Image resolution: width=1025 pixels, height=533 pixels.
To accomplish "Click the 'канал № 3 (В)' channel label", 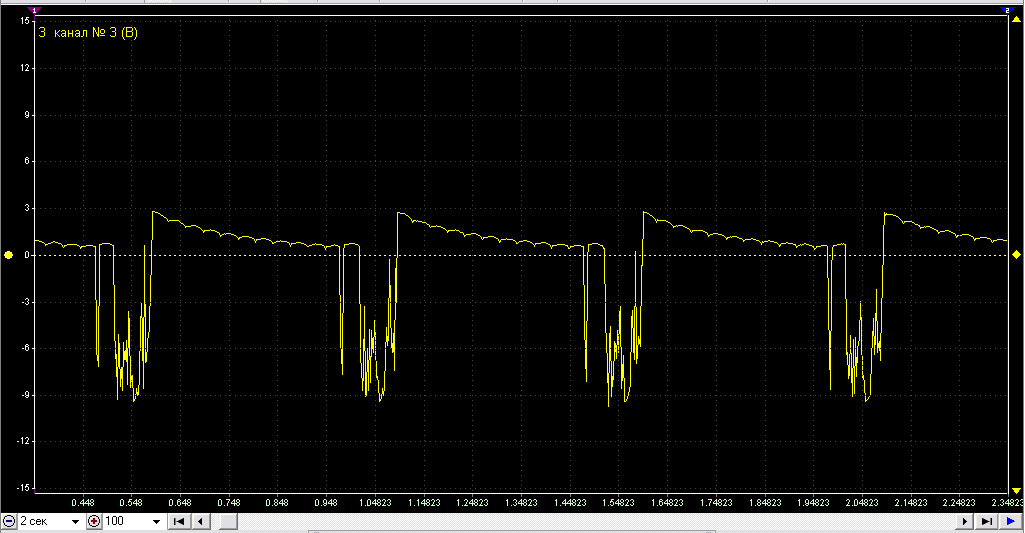I will tap(95, 33).
